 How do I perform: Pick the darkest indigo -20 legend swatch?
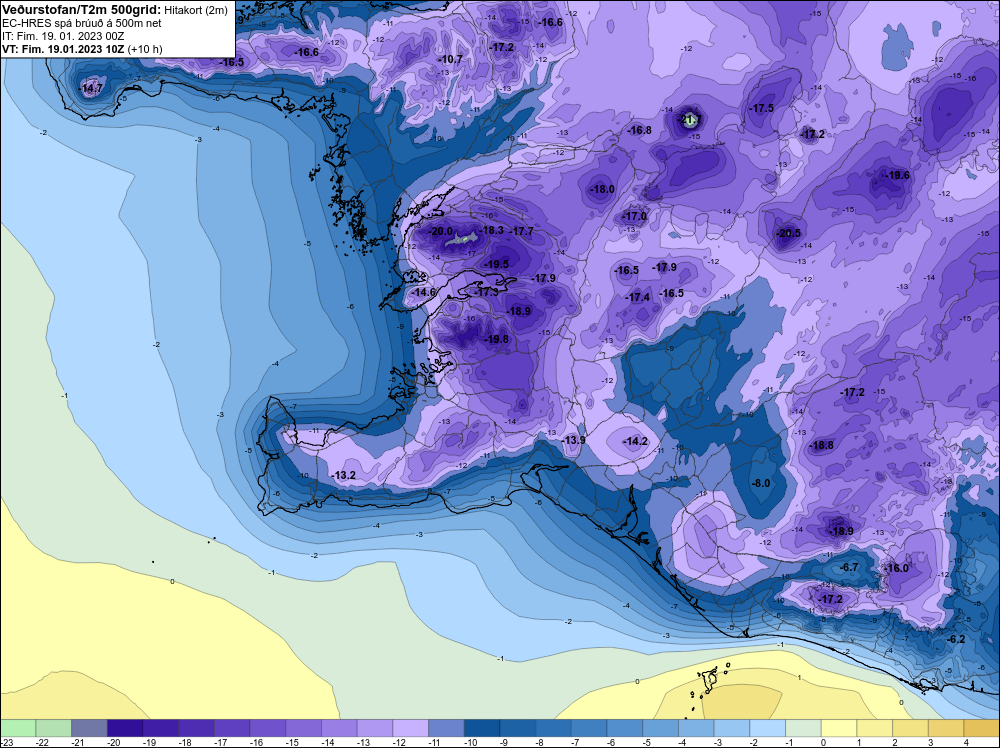pos(125,728)
